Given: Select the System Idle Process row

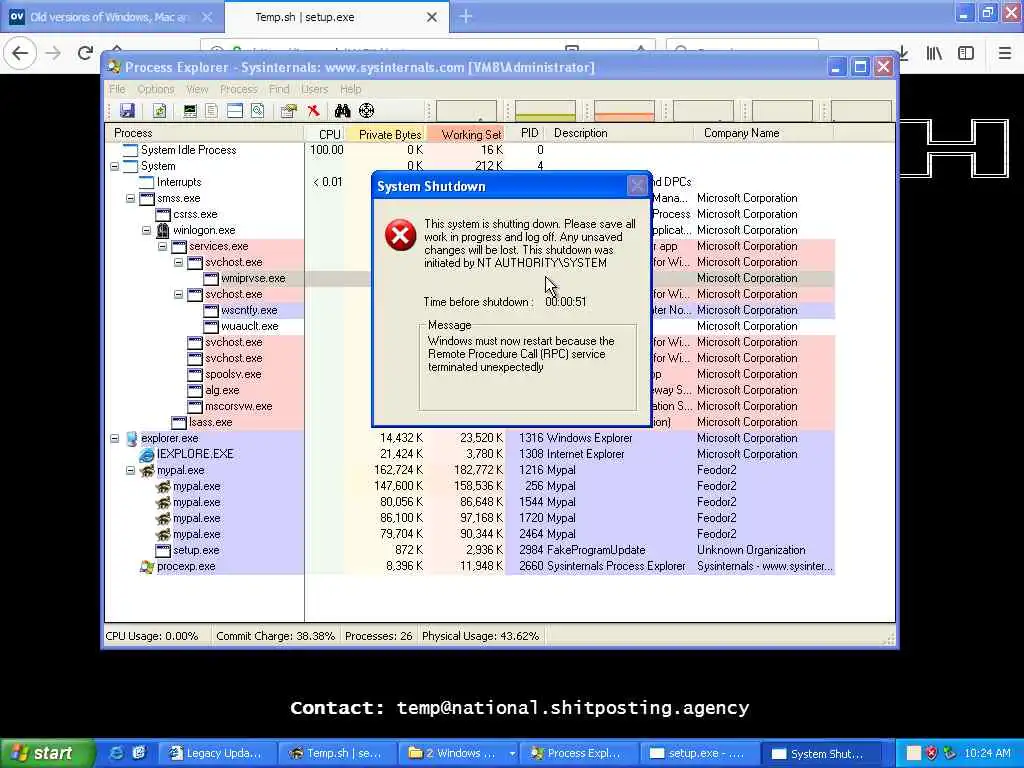Looking at the screenshot, I should click(x=470, y=150).
